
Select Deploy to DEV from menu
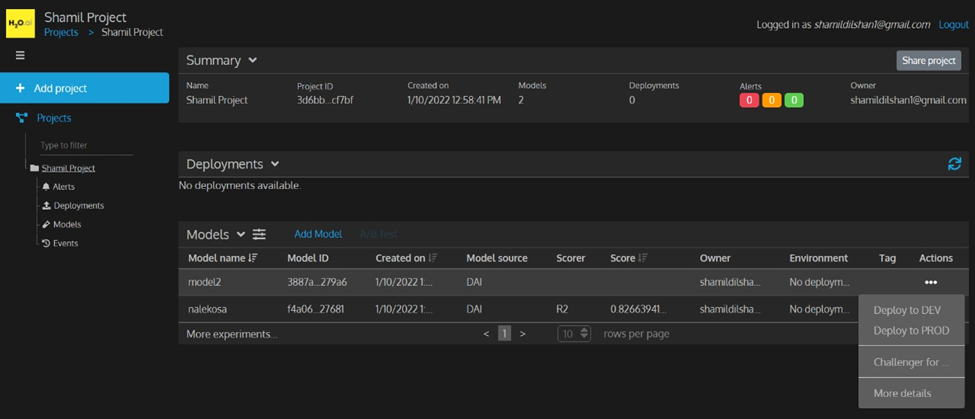pyautogui.click(x=906, y=311)
